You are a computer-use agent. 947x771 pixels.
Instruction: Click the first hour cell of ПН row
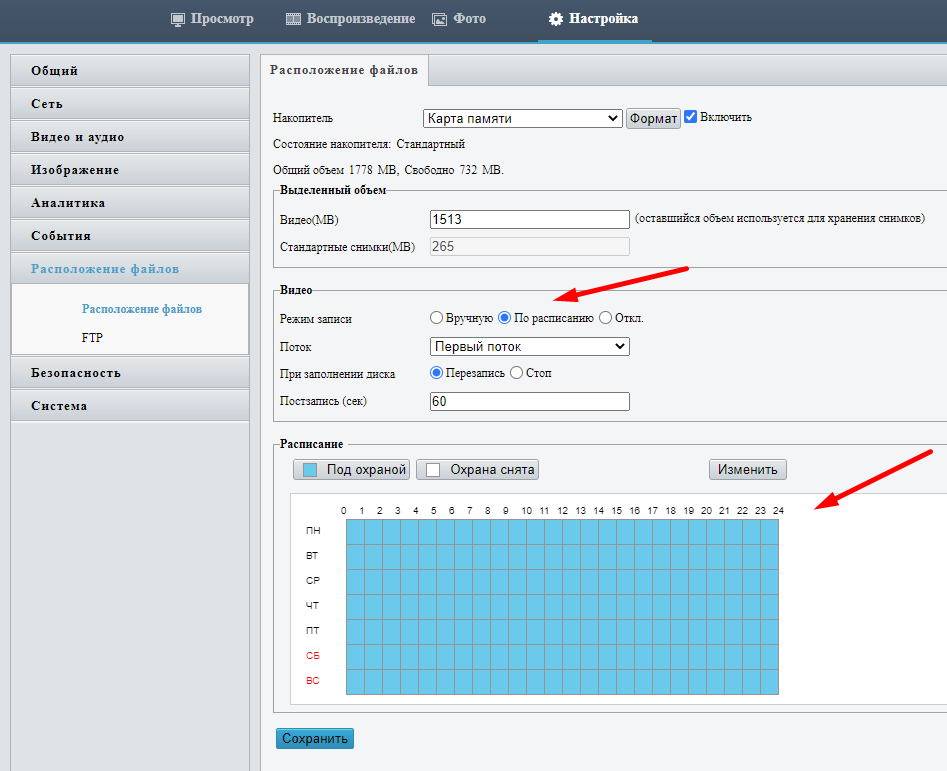click(x=356, y=532)
